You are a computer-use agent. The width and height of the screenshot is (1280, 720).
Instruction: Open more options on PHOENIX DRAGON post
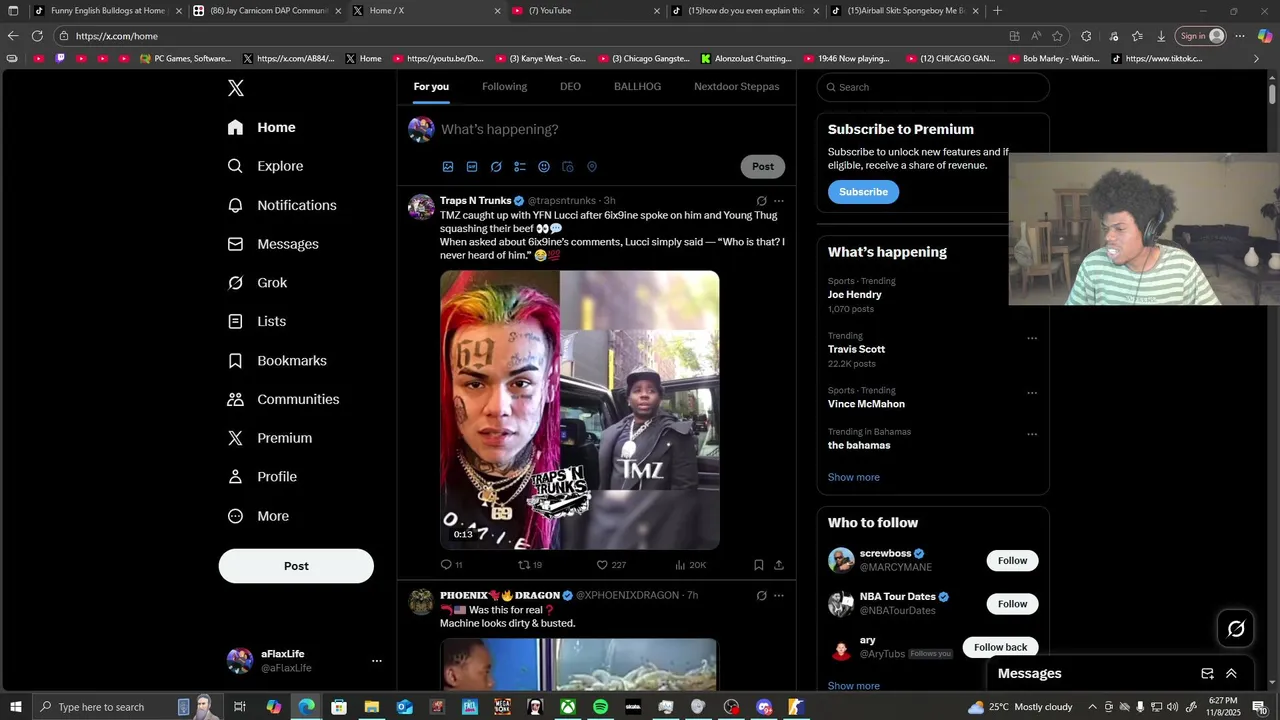[779, 596]
